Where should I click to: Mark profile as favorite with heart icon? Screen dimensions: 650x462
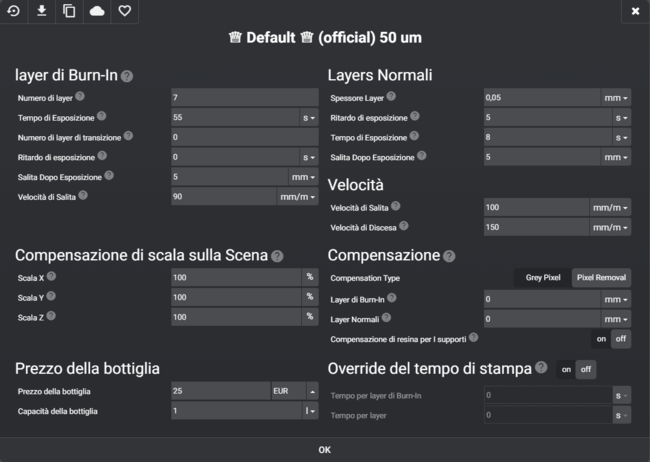124,11
